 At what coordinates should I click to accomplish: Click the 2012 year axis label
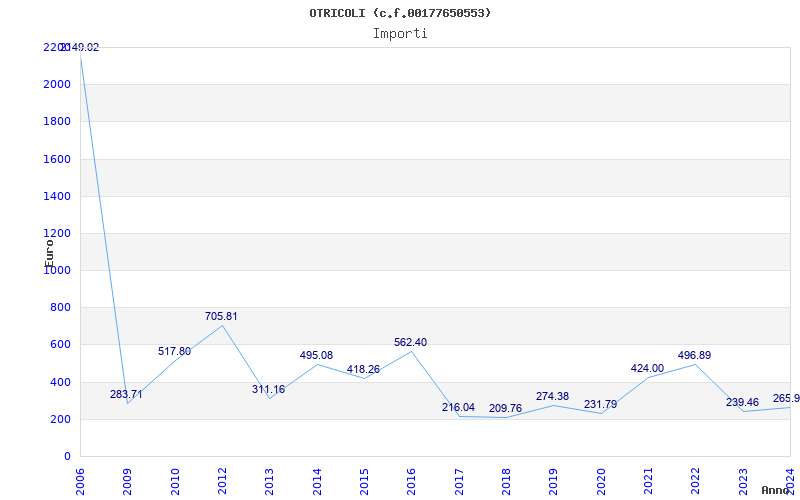point(222,482)
